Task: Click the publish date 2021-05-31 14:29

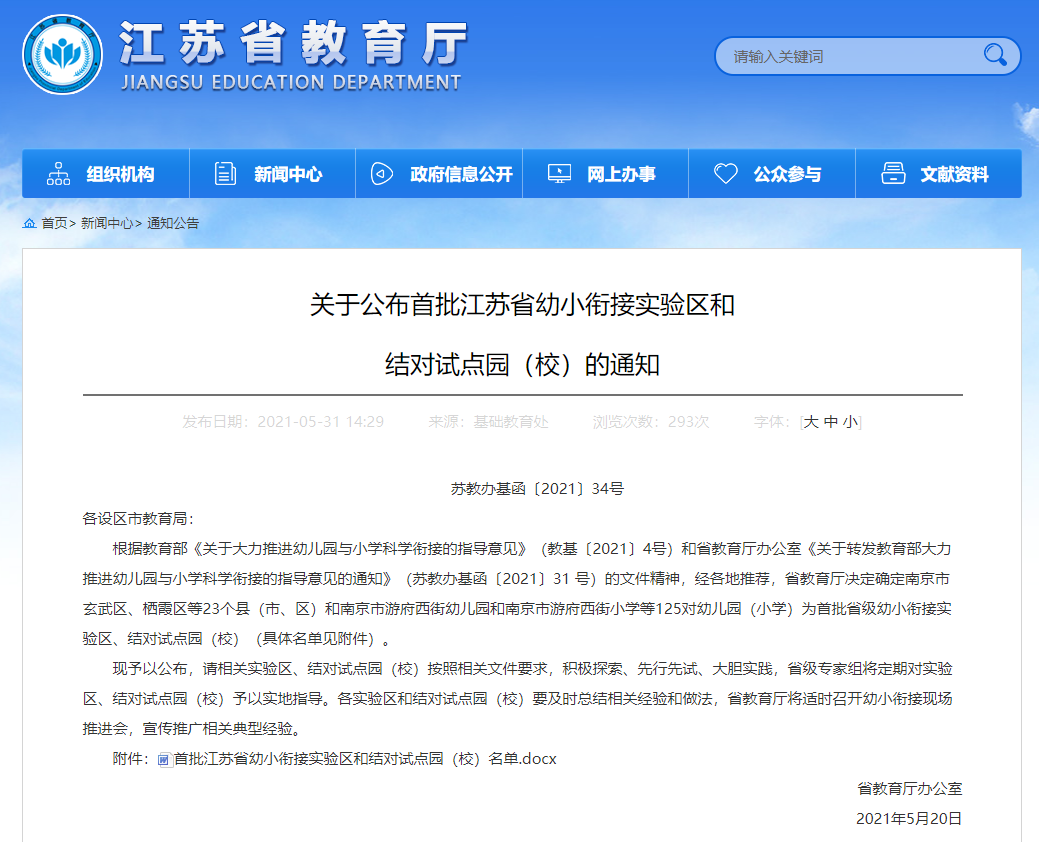Action: (x=321, y=422)
